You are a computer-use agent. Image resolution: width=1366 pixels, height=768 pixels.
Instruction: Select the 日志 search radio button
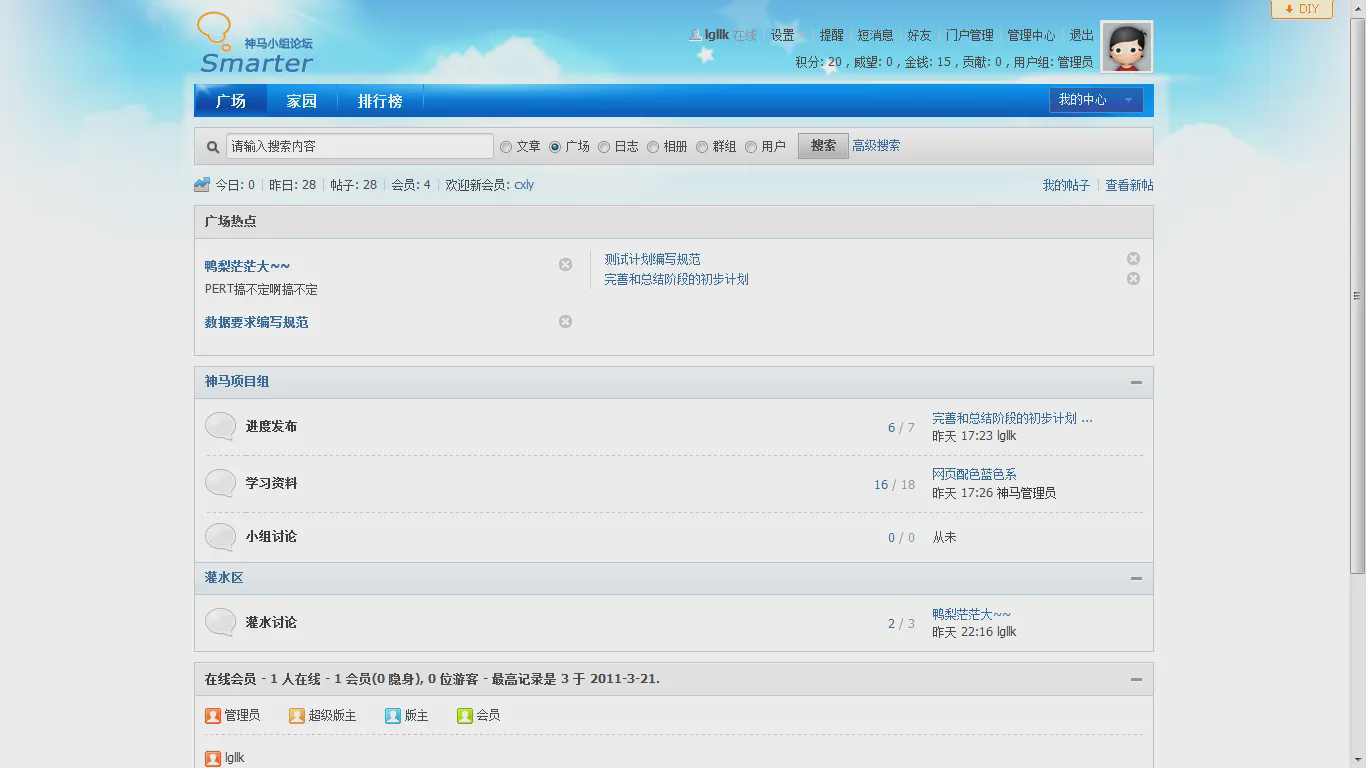tap(604, 147)
